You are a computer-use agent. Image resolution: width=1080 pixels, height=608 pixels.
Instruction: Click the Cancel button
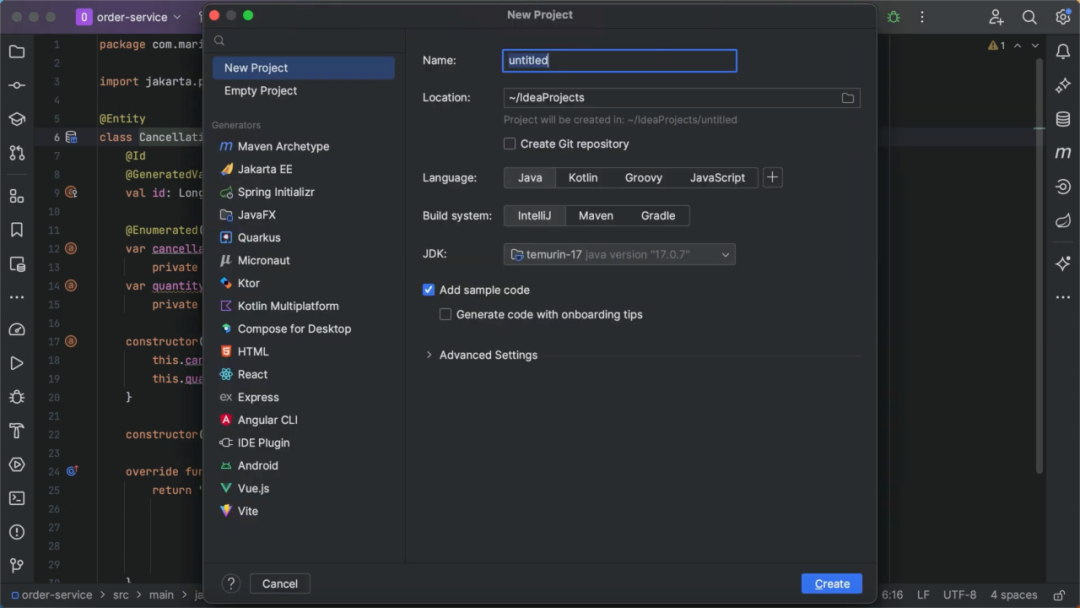(x=280, y=584)
